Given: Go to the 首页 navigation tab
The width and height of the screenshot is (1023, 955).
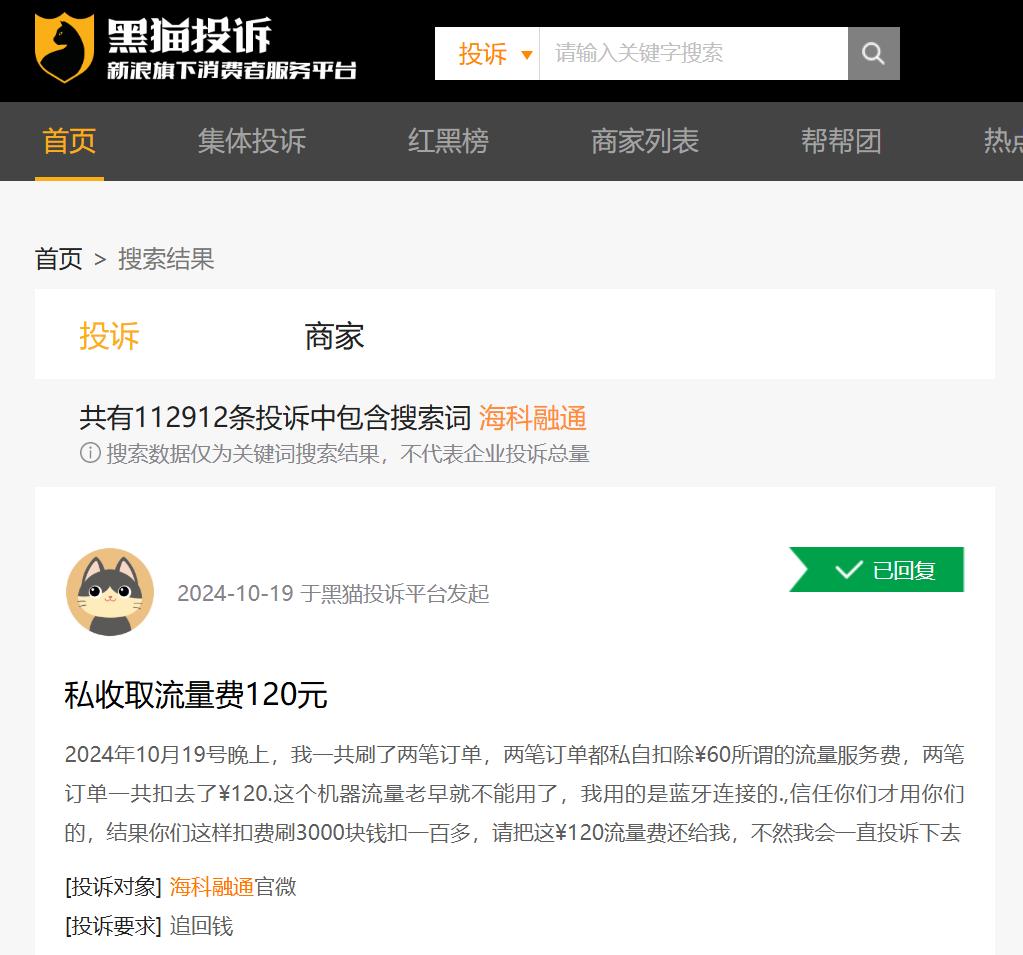Looking at the screenshot, I should pyautogui.click(x=69, y=141).
